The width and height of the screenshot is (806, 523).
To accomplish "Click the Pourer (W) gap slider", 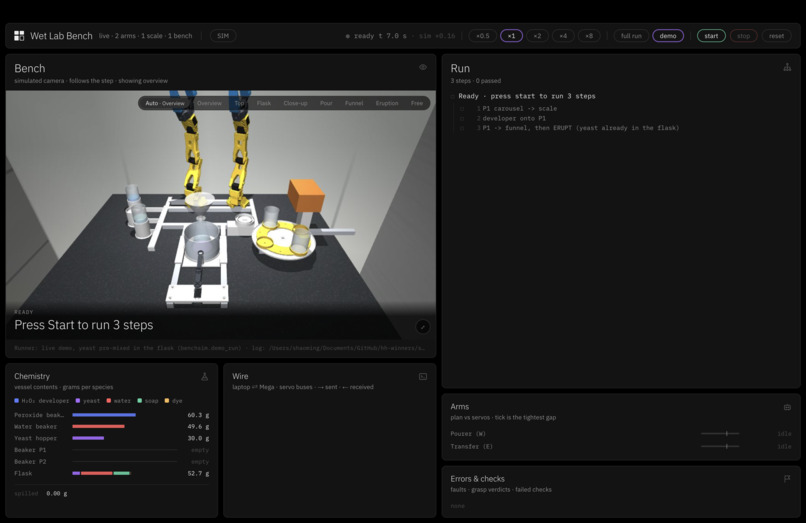I will pyautogui.click(x=720, y=434).
